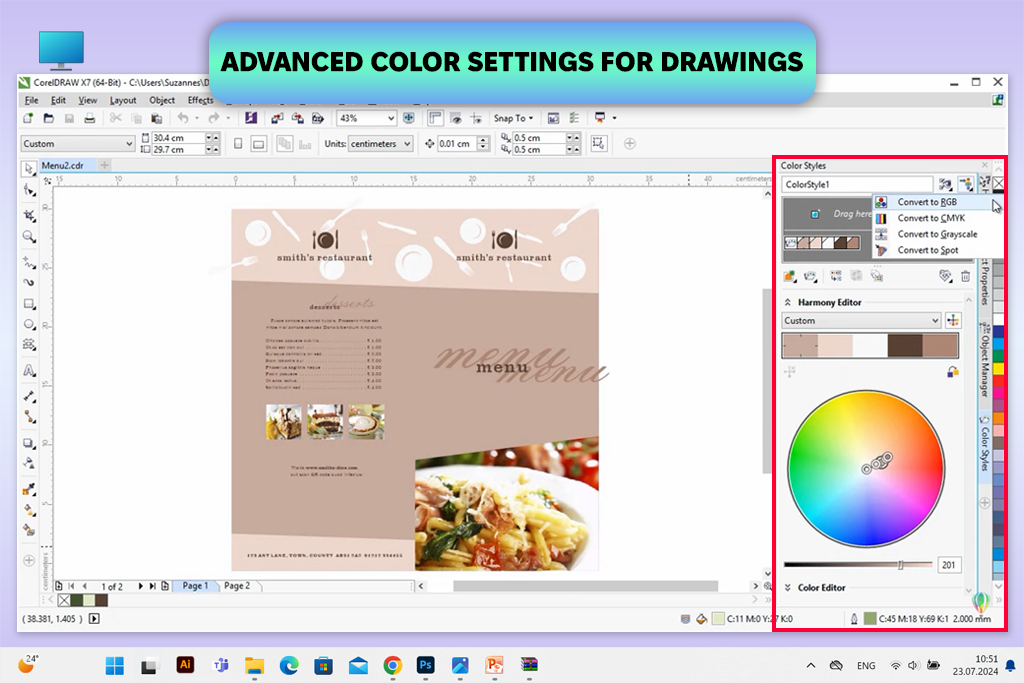The height and width of the screenshot is (683, 1024).
Task: Select the Drop Shadow tool
Action: (x=29, y=443)
